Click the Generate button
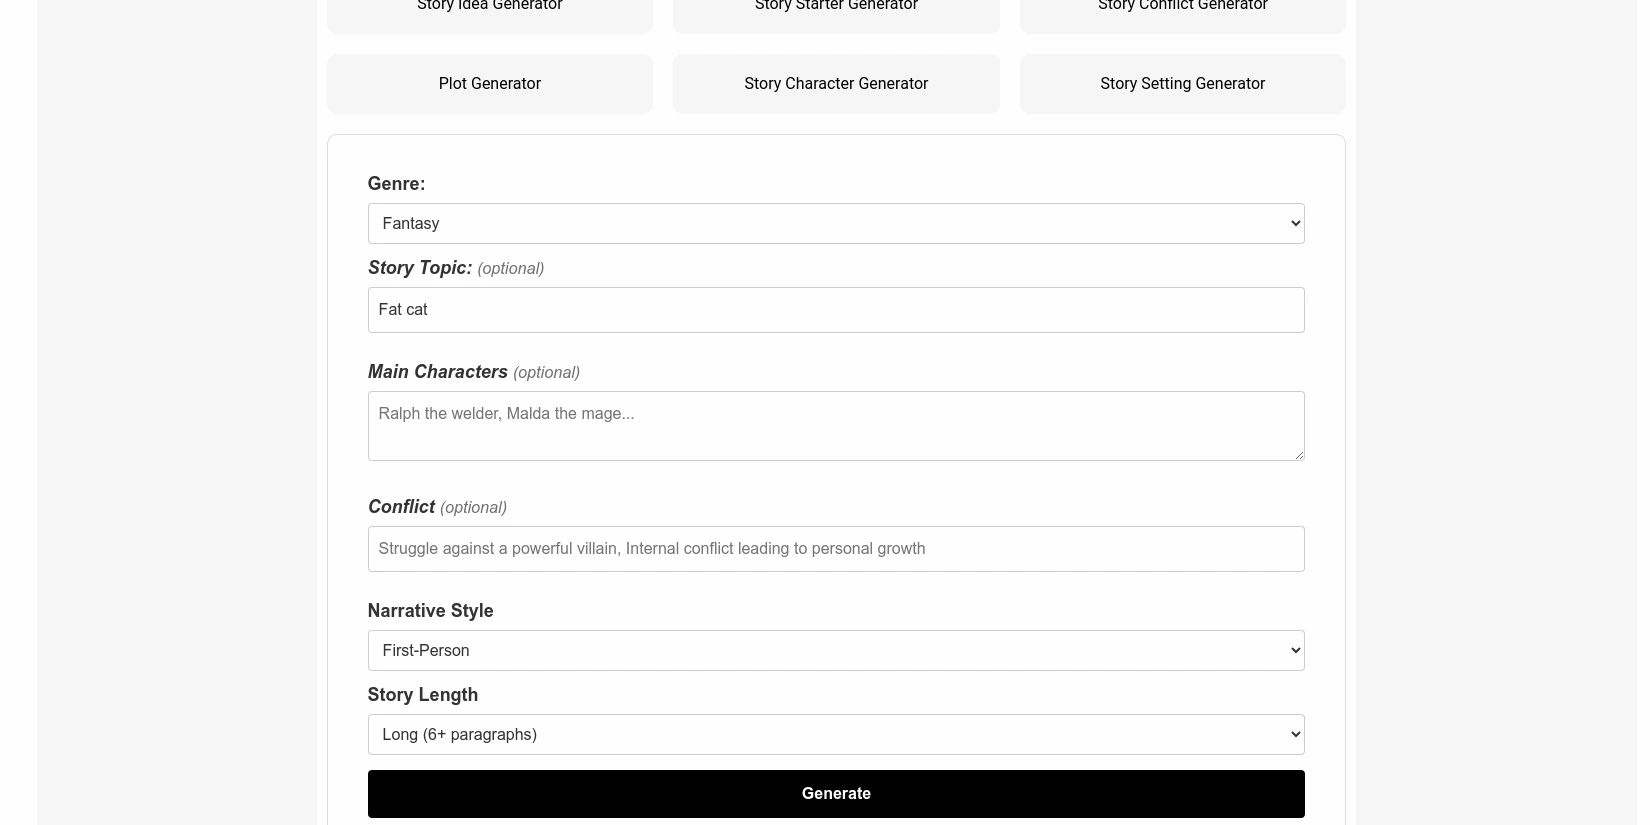This screenshot has width=1650, height=825. click(x=836, y=793)
